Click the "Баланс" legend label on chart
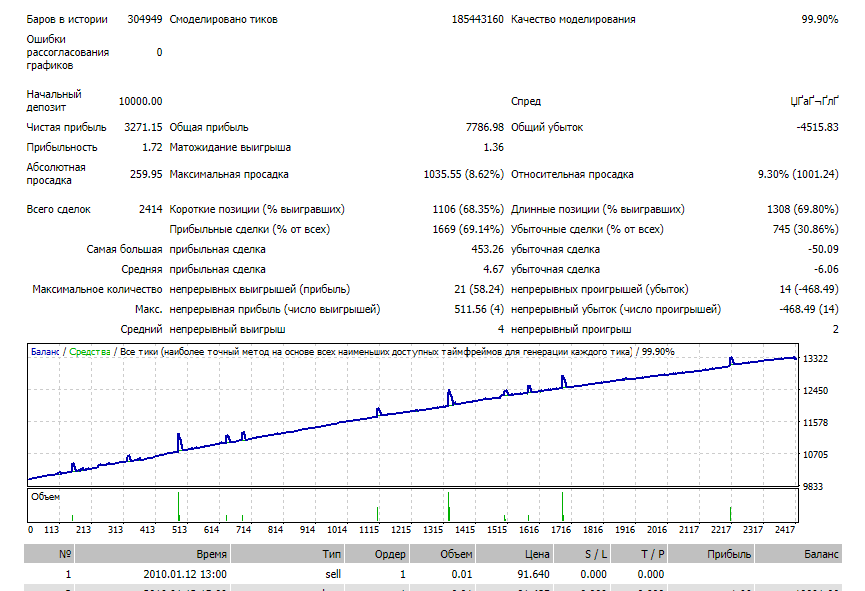The width and height of the screenshot is (865, 591). click(45, 352)
